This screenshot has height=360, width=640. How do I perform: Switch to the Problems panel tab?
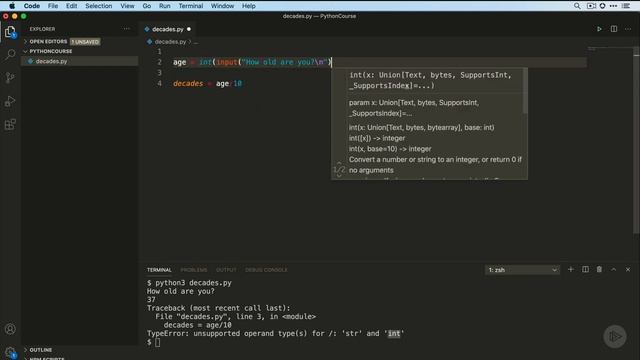click(x=194, y=270)
